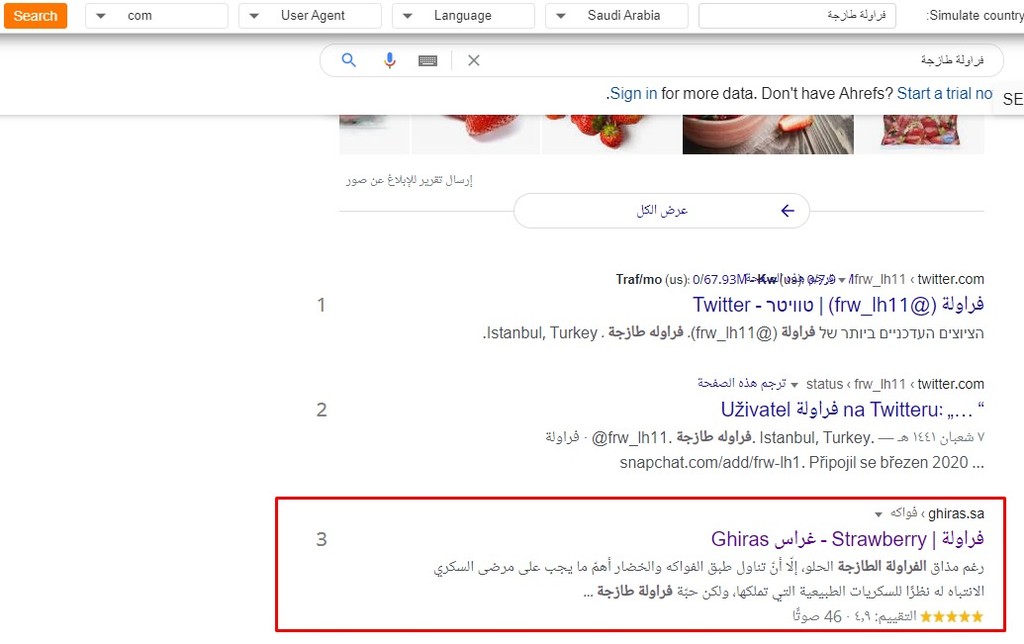Screen dimensions: 1024x644
Task: Expand dropdown arrow beside ghiras.sa URL
Action: click(878, 515)
